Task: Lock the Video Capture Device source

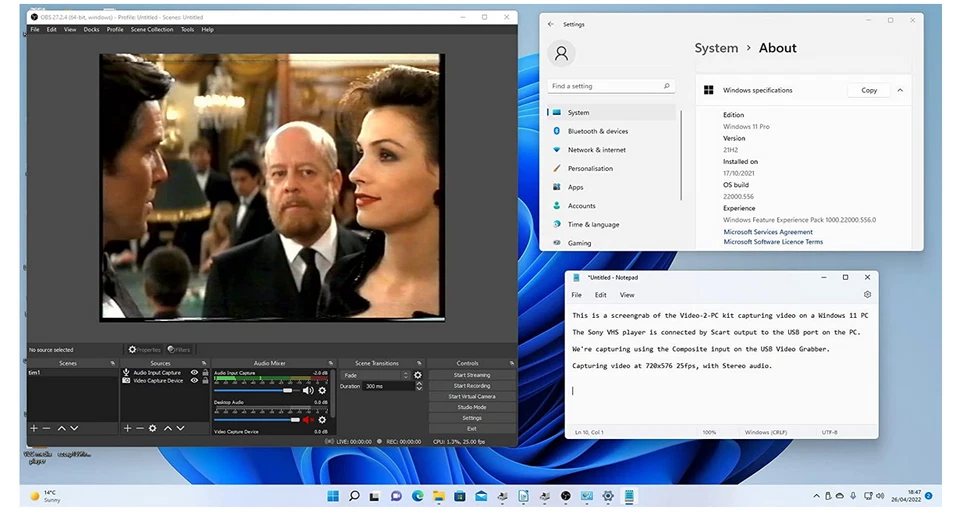Action: pos(205,381)
